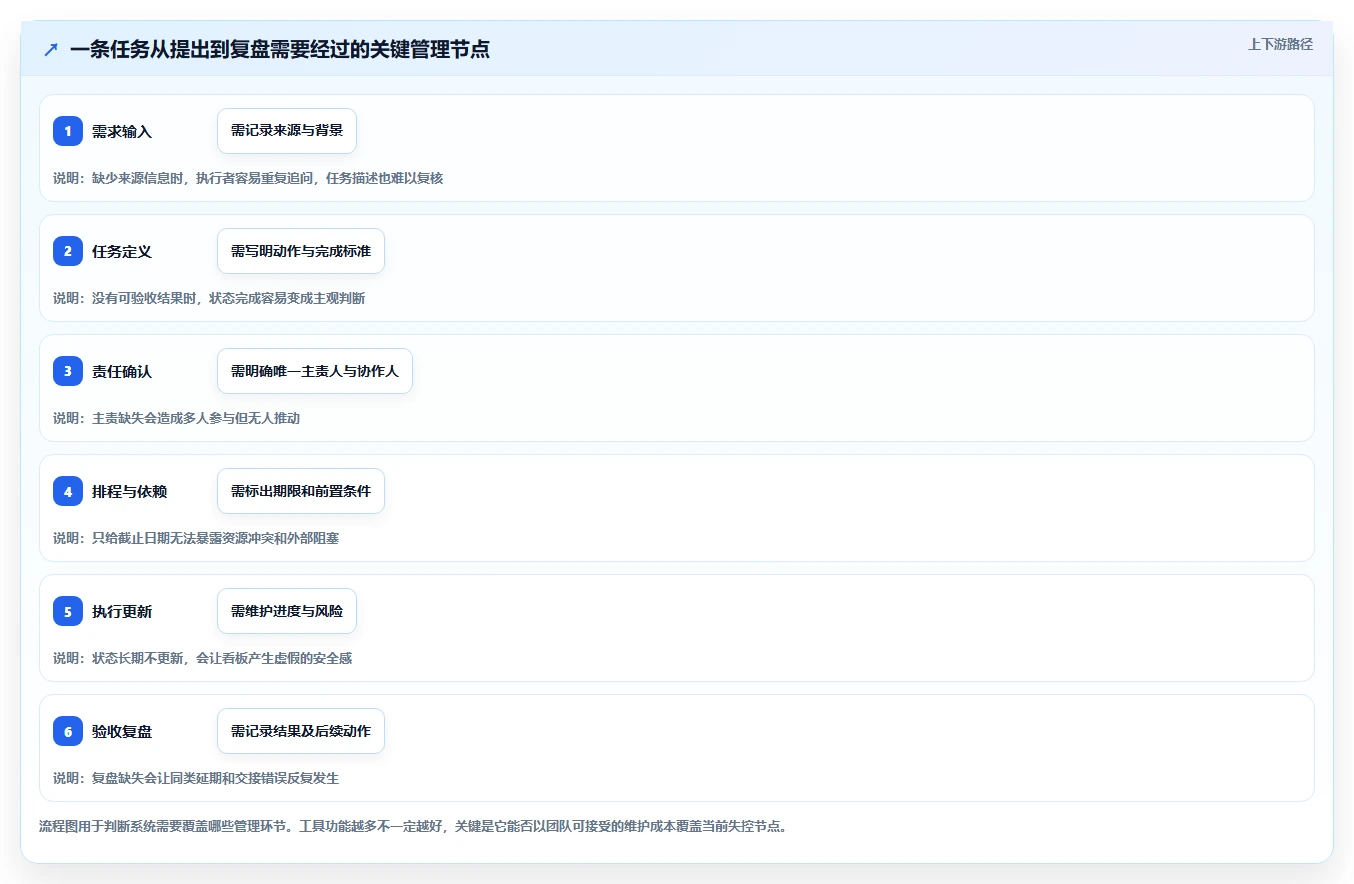Click the note about 状态长期不更新
This screenshot has width=1354, height=884.
202,658
